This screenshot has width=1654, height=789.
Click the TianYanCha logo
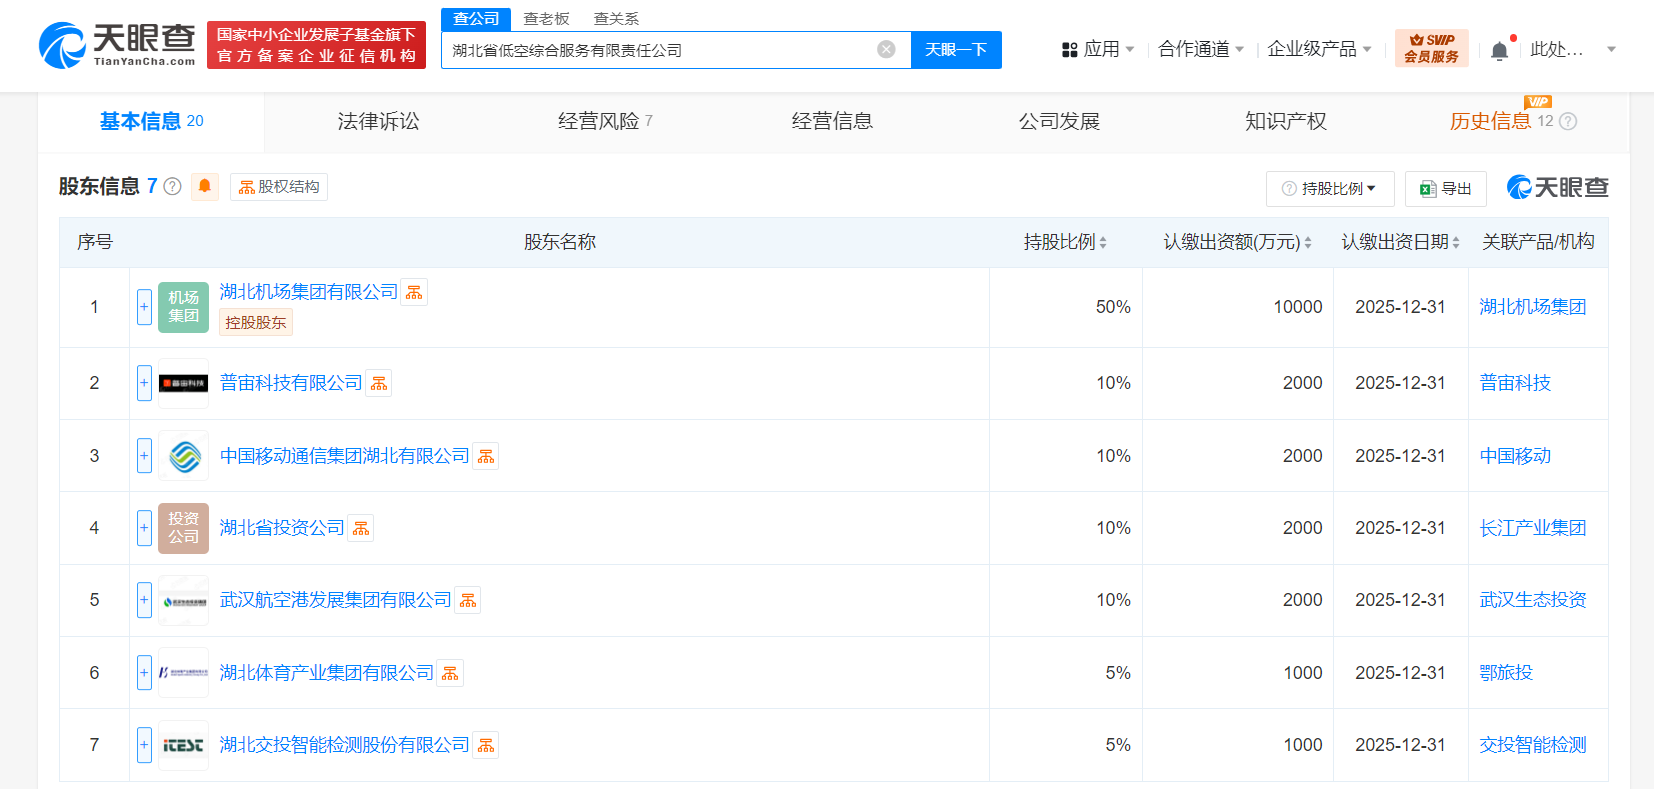click(117, 45)
